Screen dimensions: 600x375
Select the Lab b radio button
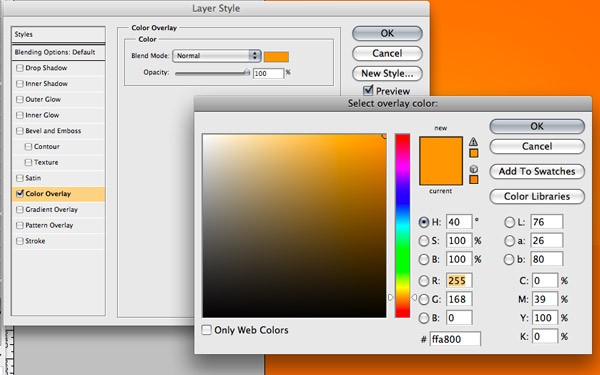[509, 259]
